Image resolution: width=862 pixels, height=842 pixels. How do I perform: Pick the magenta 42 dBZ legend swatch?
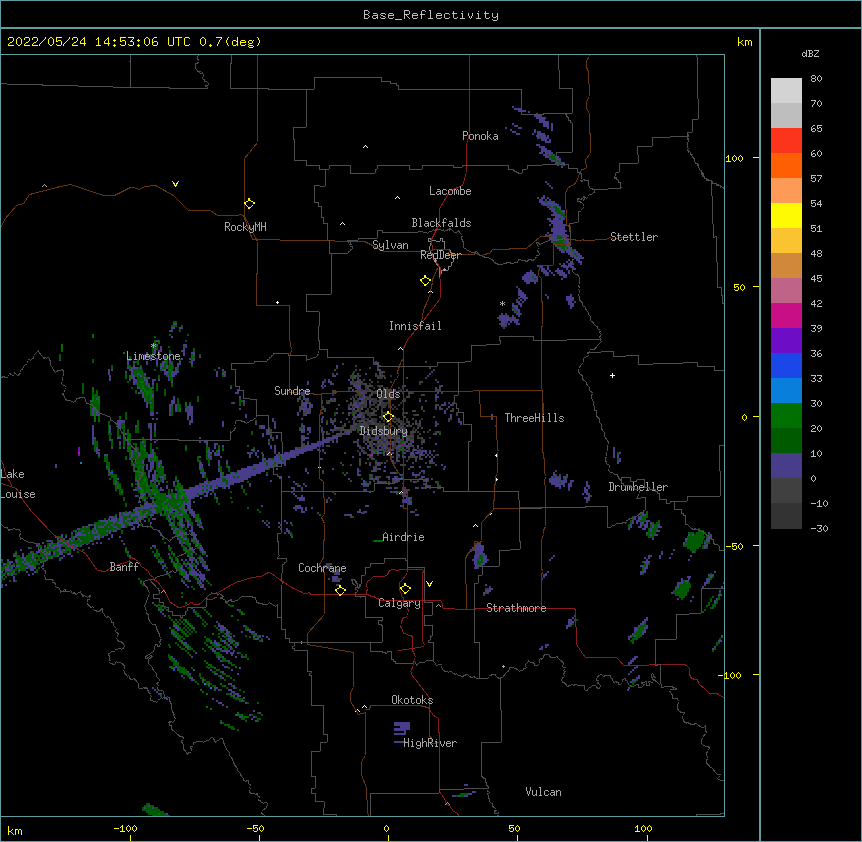pos(786,315)
